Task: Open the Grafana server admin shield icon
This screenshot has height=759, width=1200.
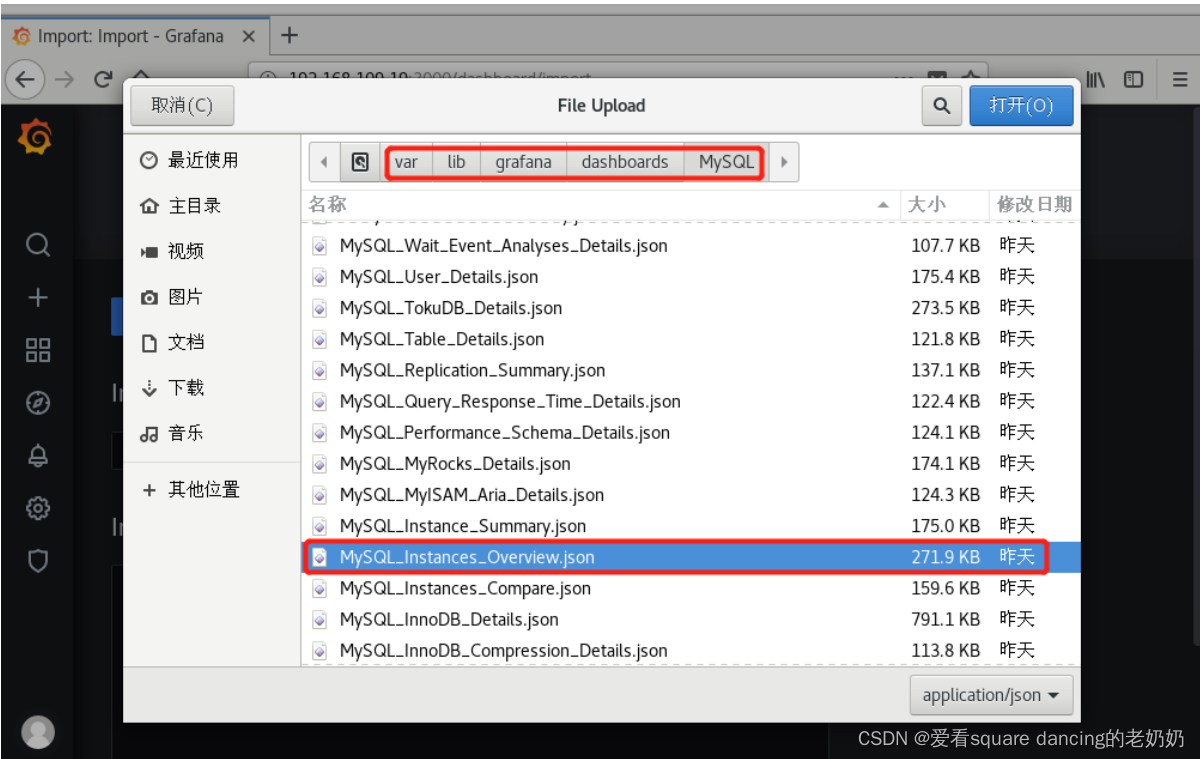Action: point(38,561)
